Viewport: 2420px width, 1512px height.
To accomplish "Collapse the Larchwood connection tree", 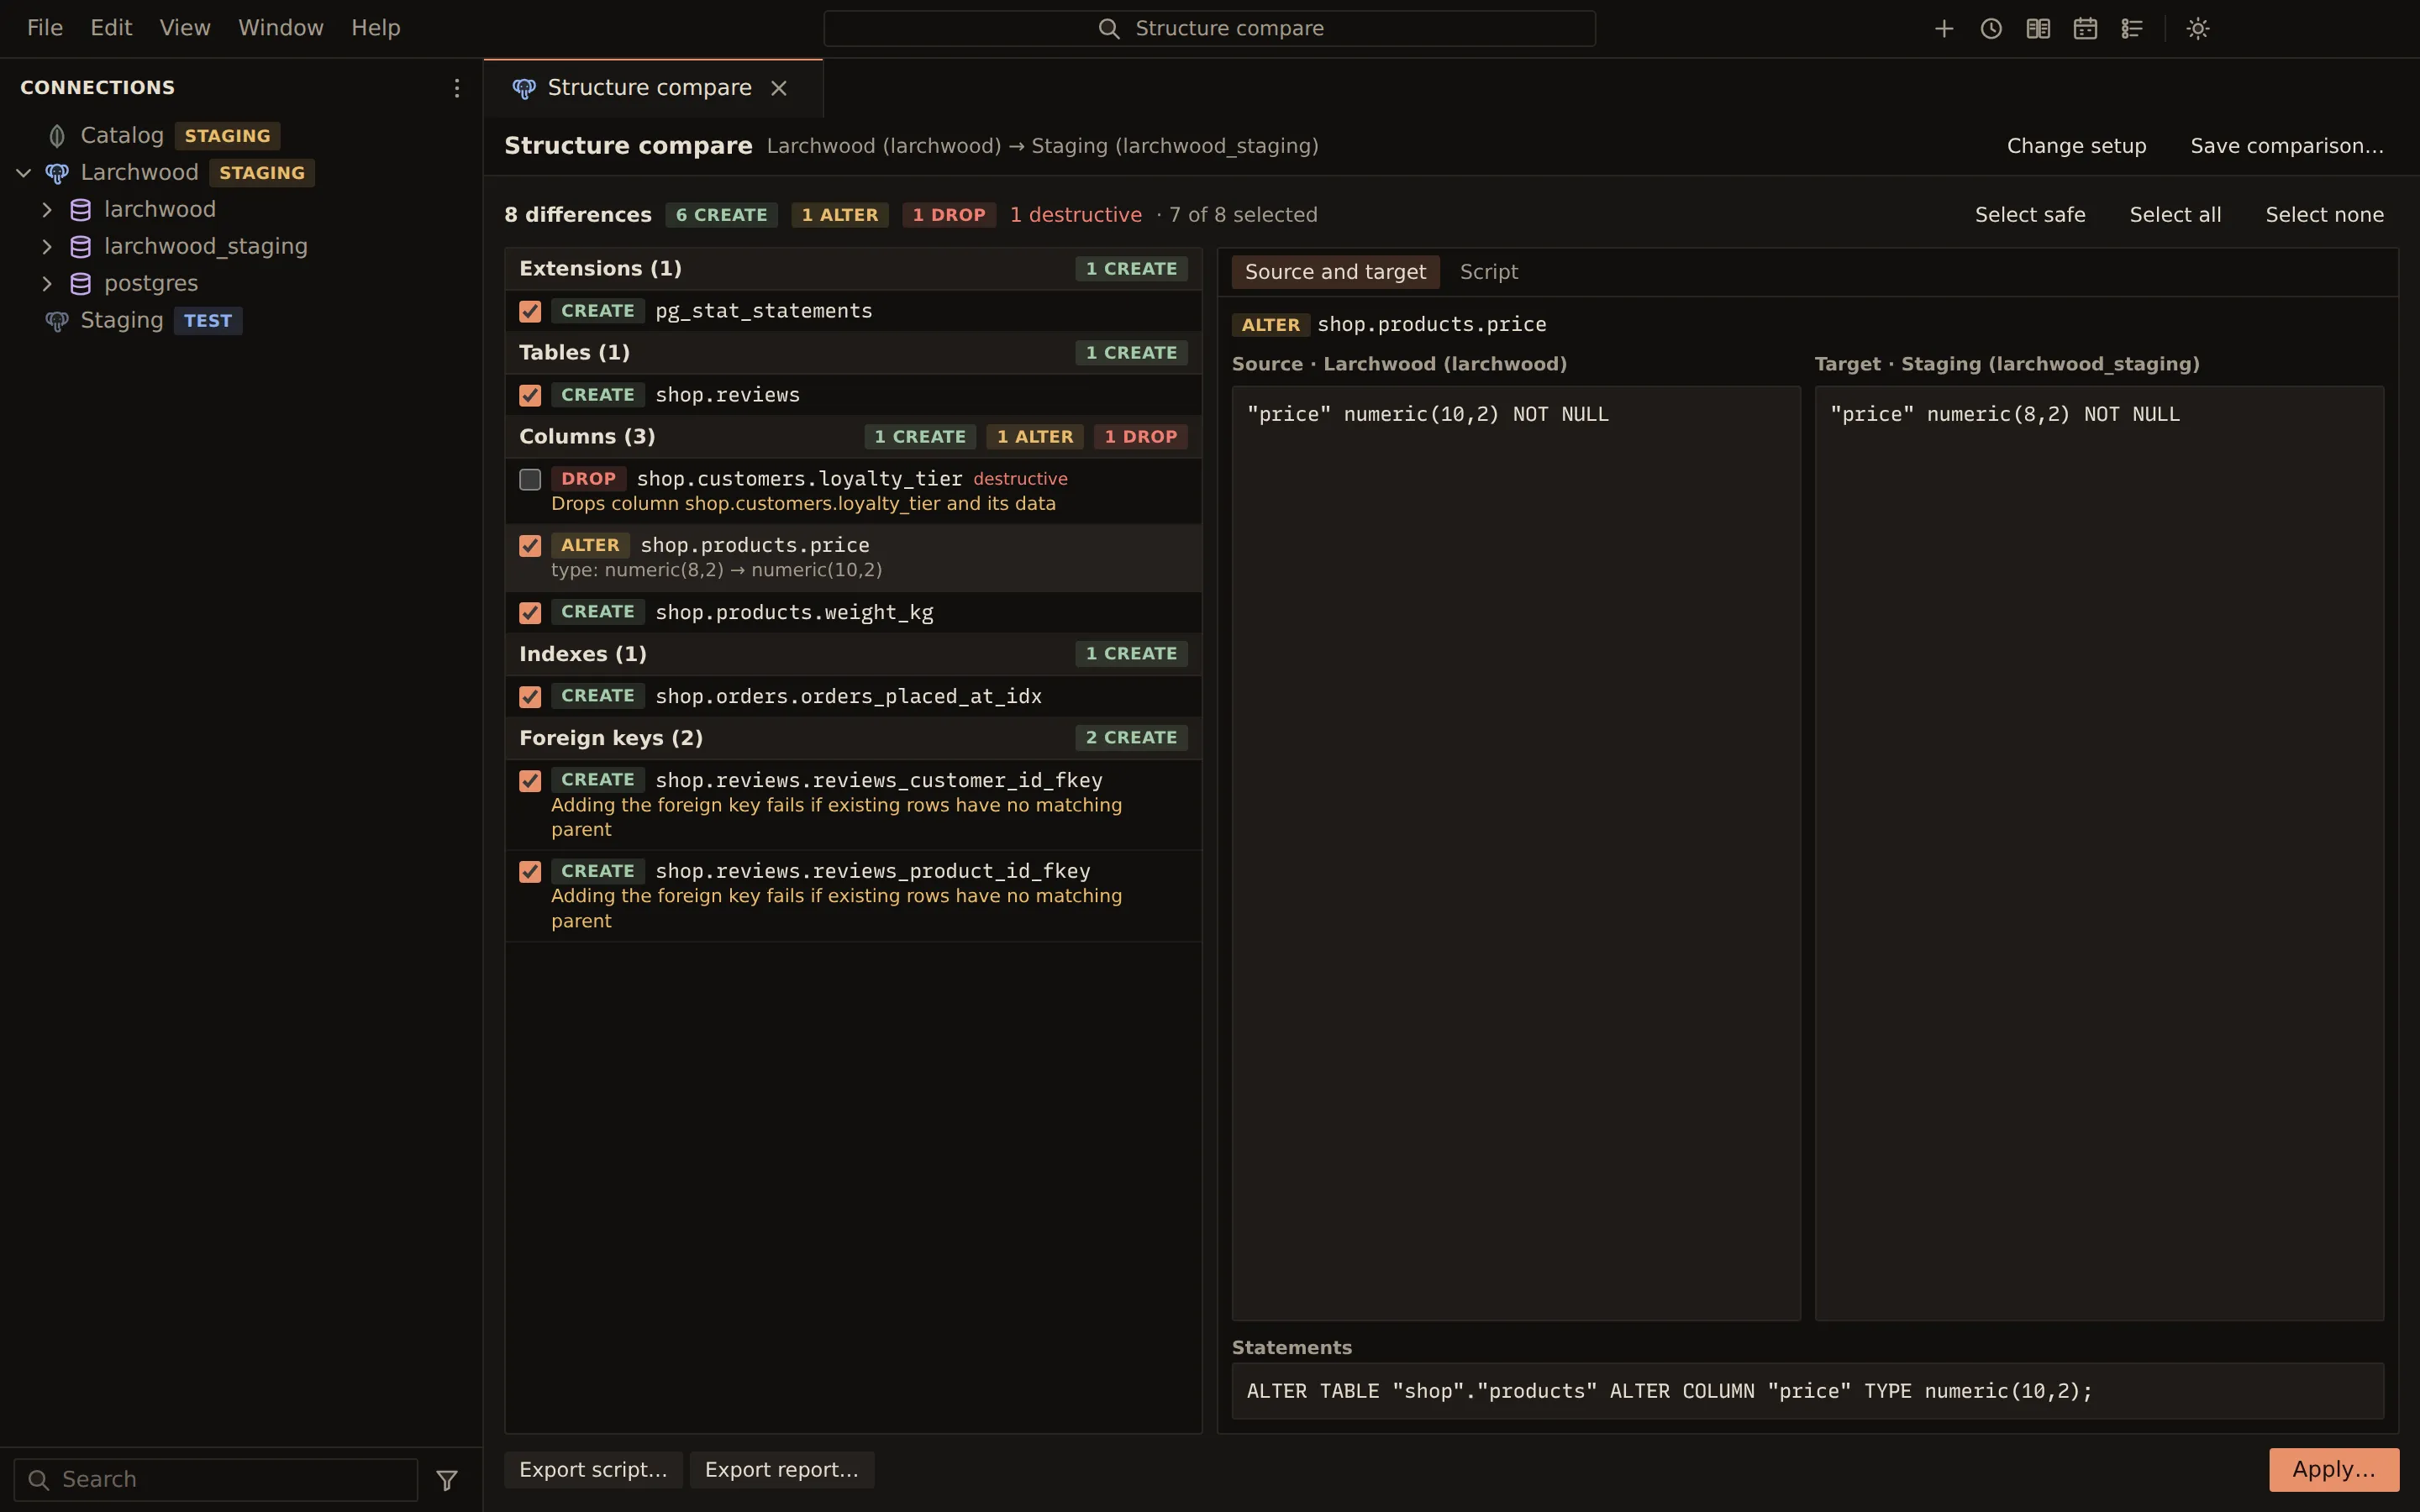I will [x=24, y=173].
